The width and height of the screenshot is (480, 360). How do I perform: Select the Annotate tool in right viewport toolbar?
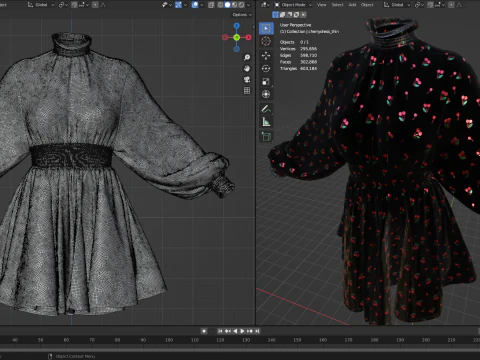pos(266,109)
